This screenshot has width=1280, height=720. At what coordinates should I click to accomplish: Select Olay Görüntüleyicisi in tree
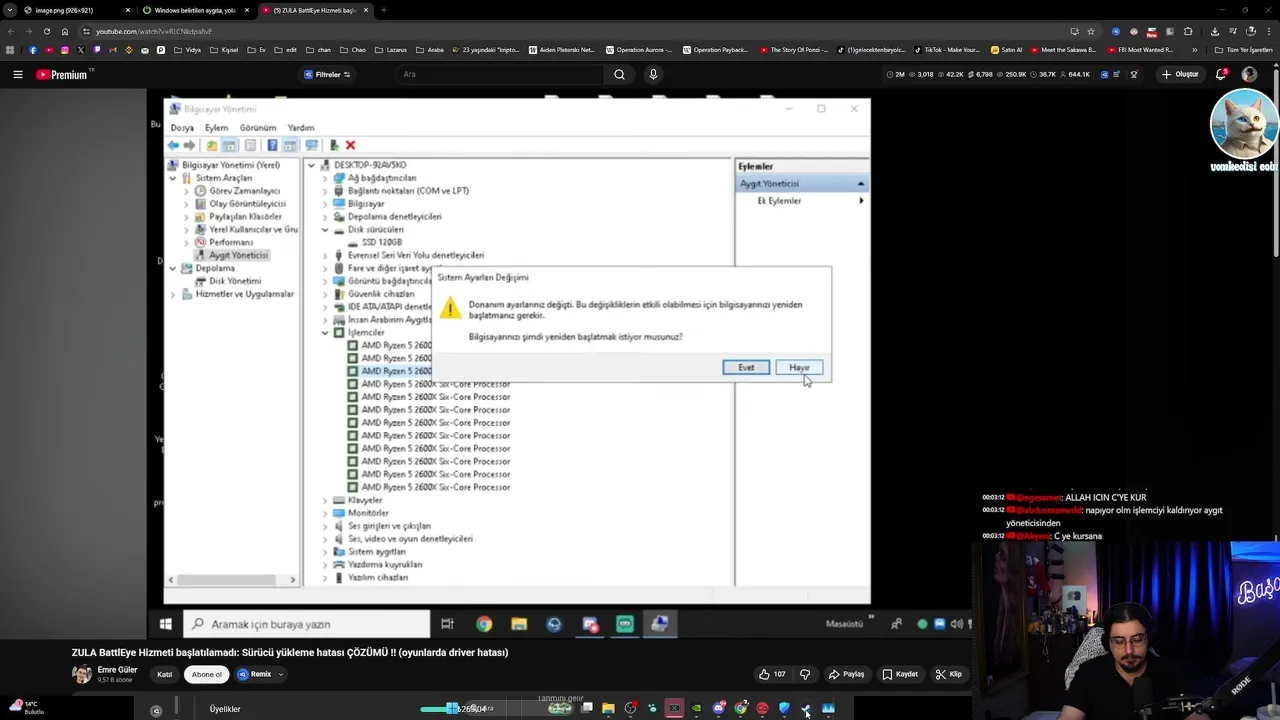247,204
